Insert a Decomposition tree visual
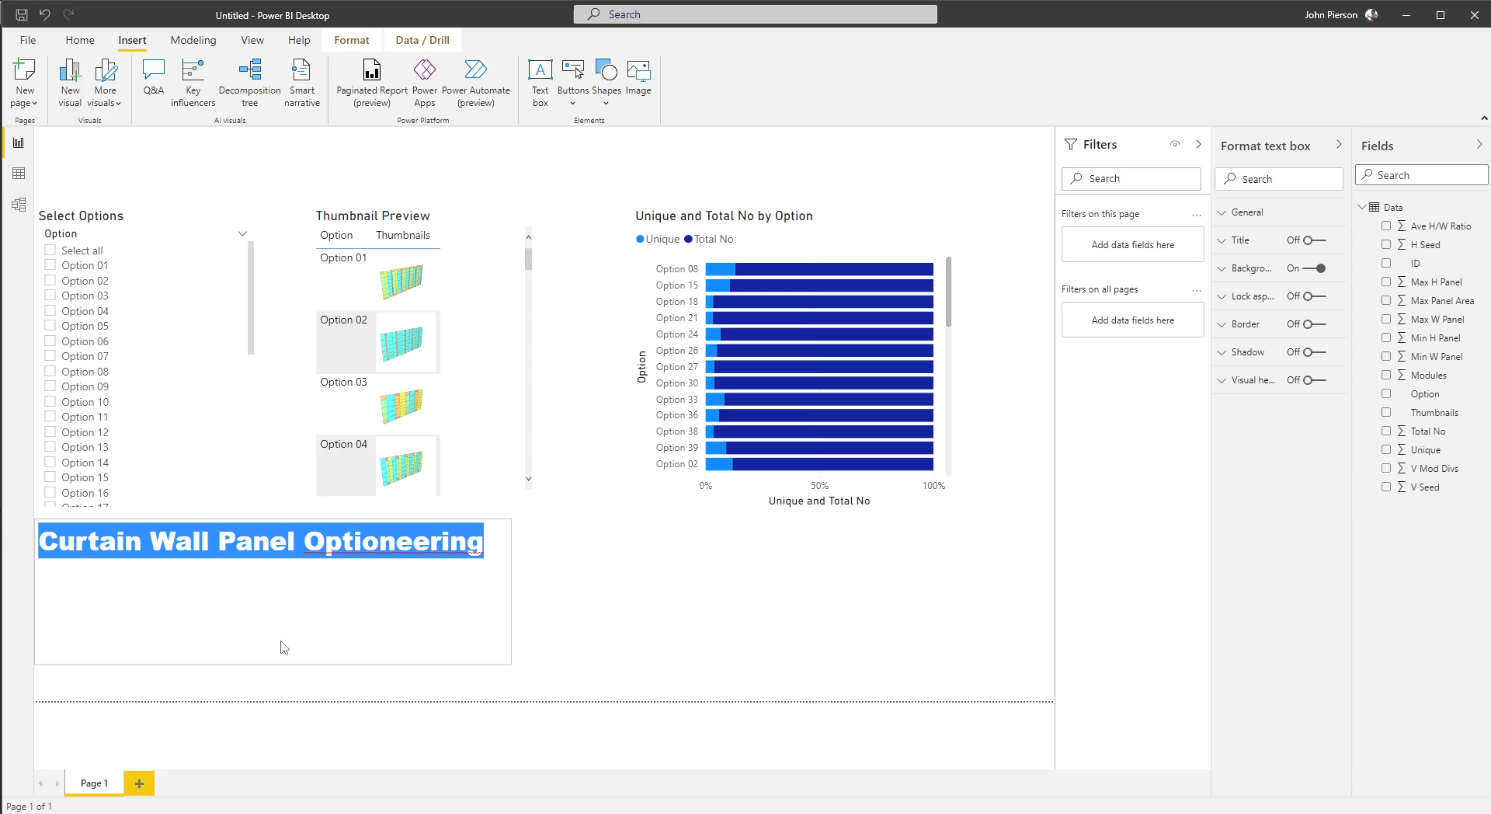This screenshot has width=1491, height=814. coord(250,82)
